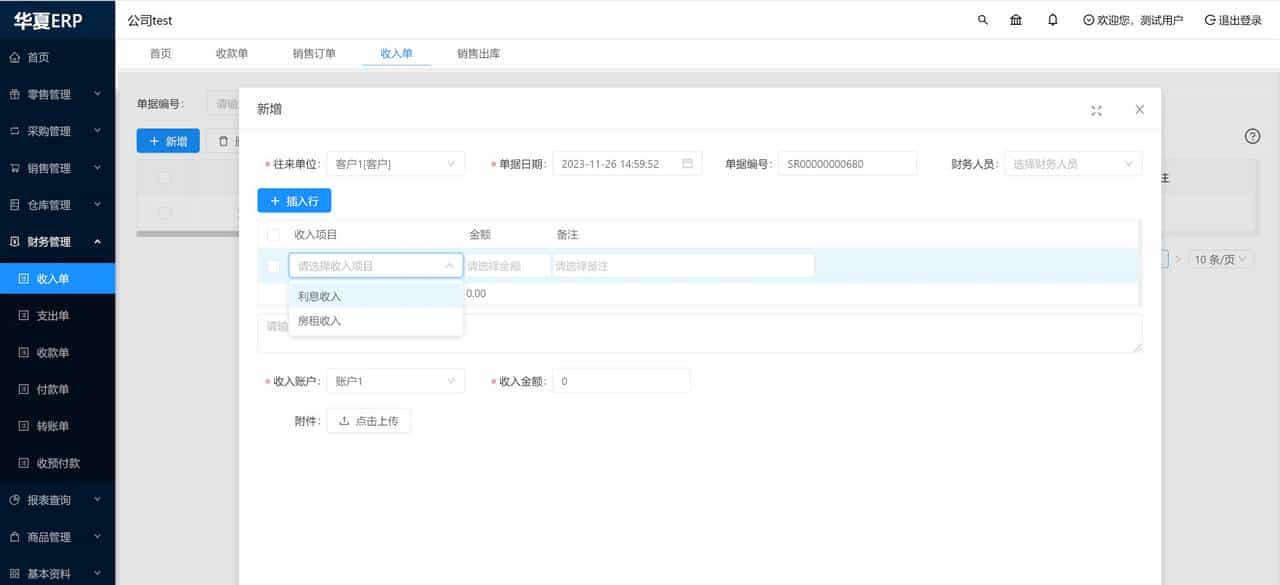This screenshot has height=585, width=1280.
Task: Switch to the 销售出库 tab
Action: point(477,53)
